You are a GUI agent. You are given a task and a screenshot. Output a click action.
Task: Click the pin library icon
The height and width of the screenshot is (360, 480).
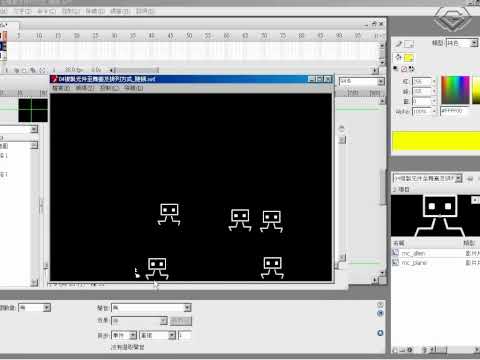(x=470, y=179)
